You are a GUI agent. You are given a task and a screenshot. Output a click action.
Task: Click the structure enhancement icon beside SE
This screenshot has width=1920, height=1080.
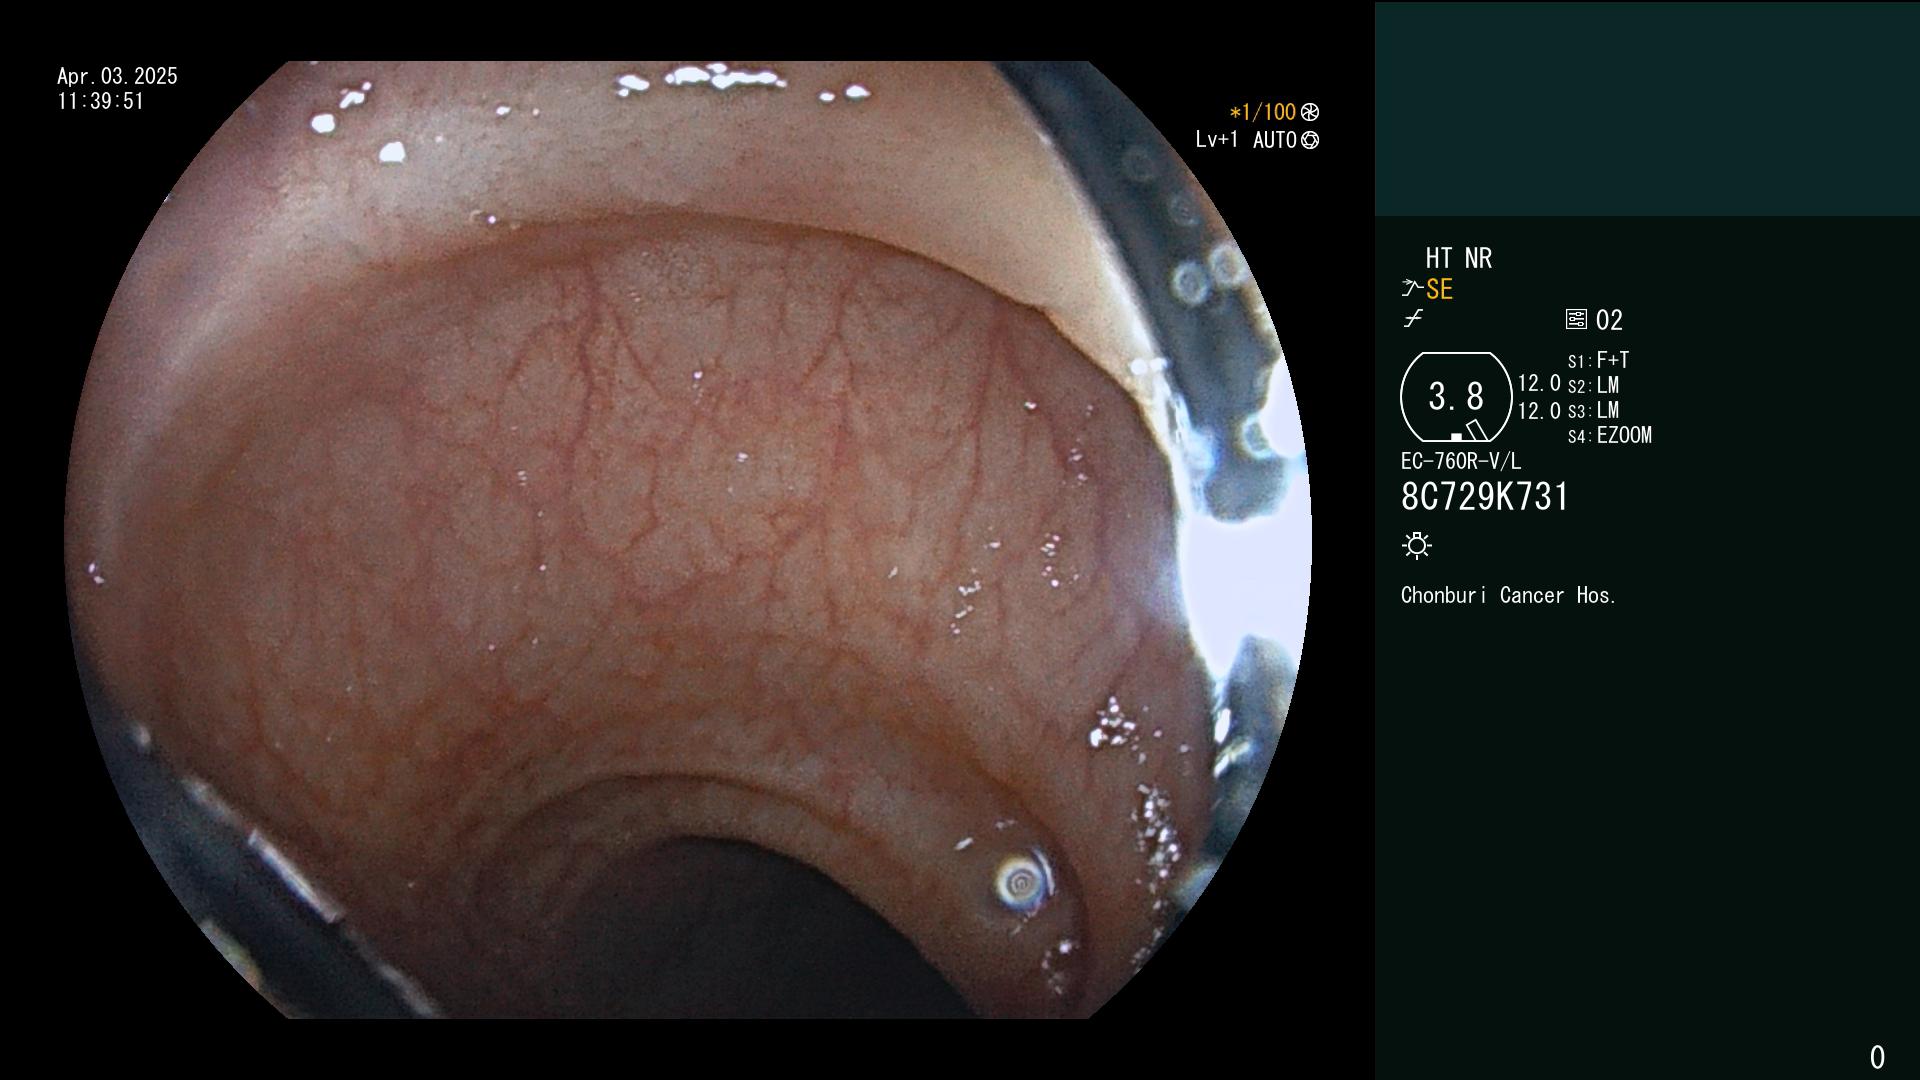(x=1412, y=289)
